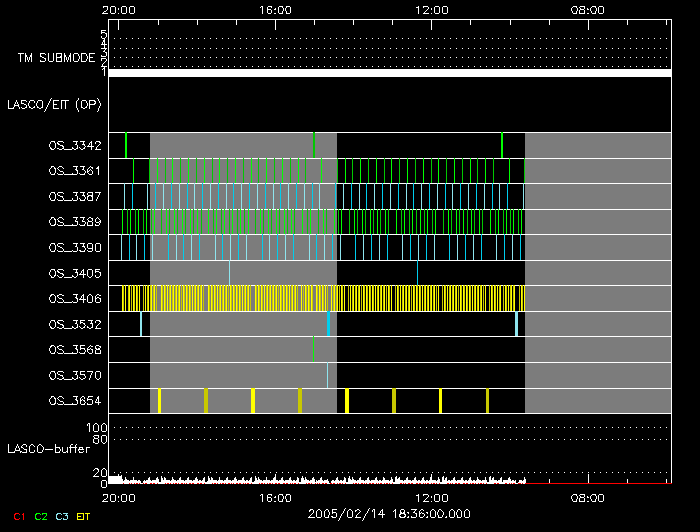Click the C1 red legend label
Viewport: 700px width, 532px height.
[x=17, y=516]
